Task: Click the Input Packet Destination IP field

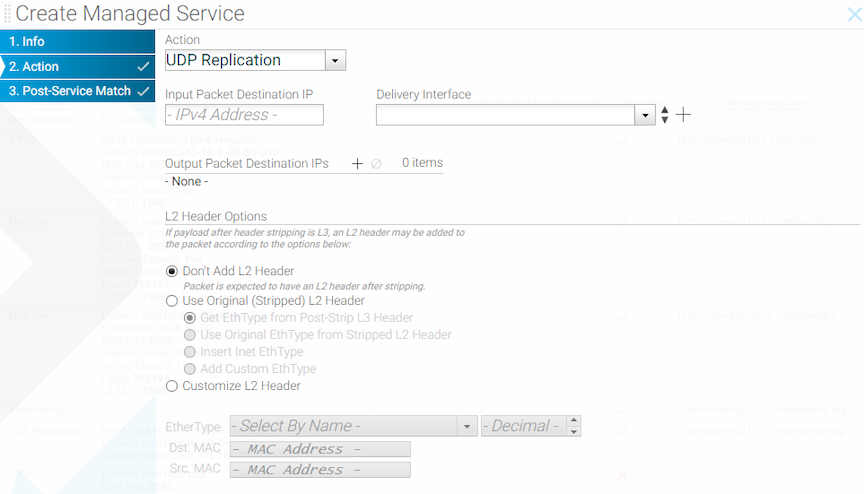Action: 244,115
